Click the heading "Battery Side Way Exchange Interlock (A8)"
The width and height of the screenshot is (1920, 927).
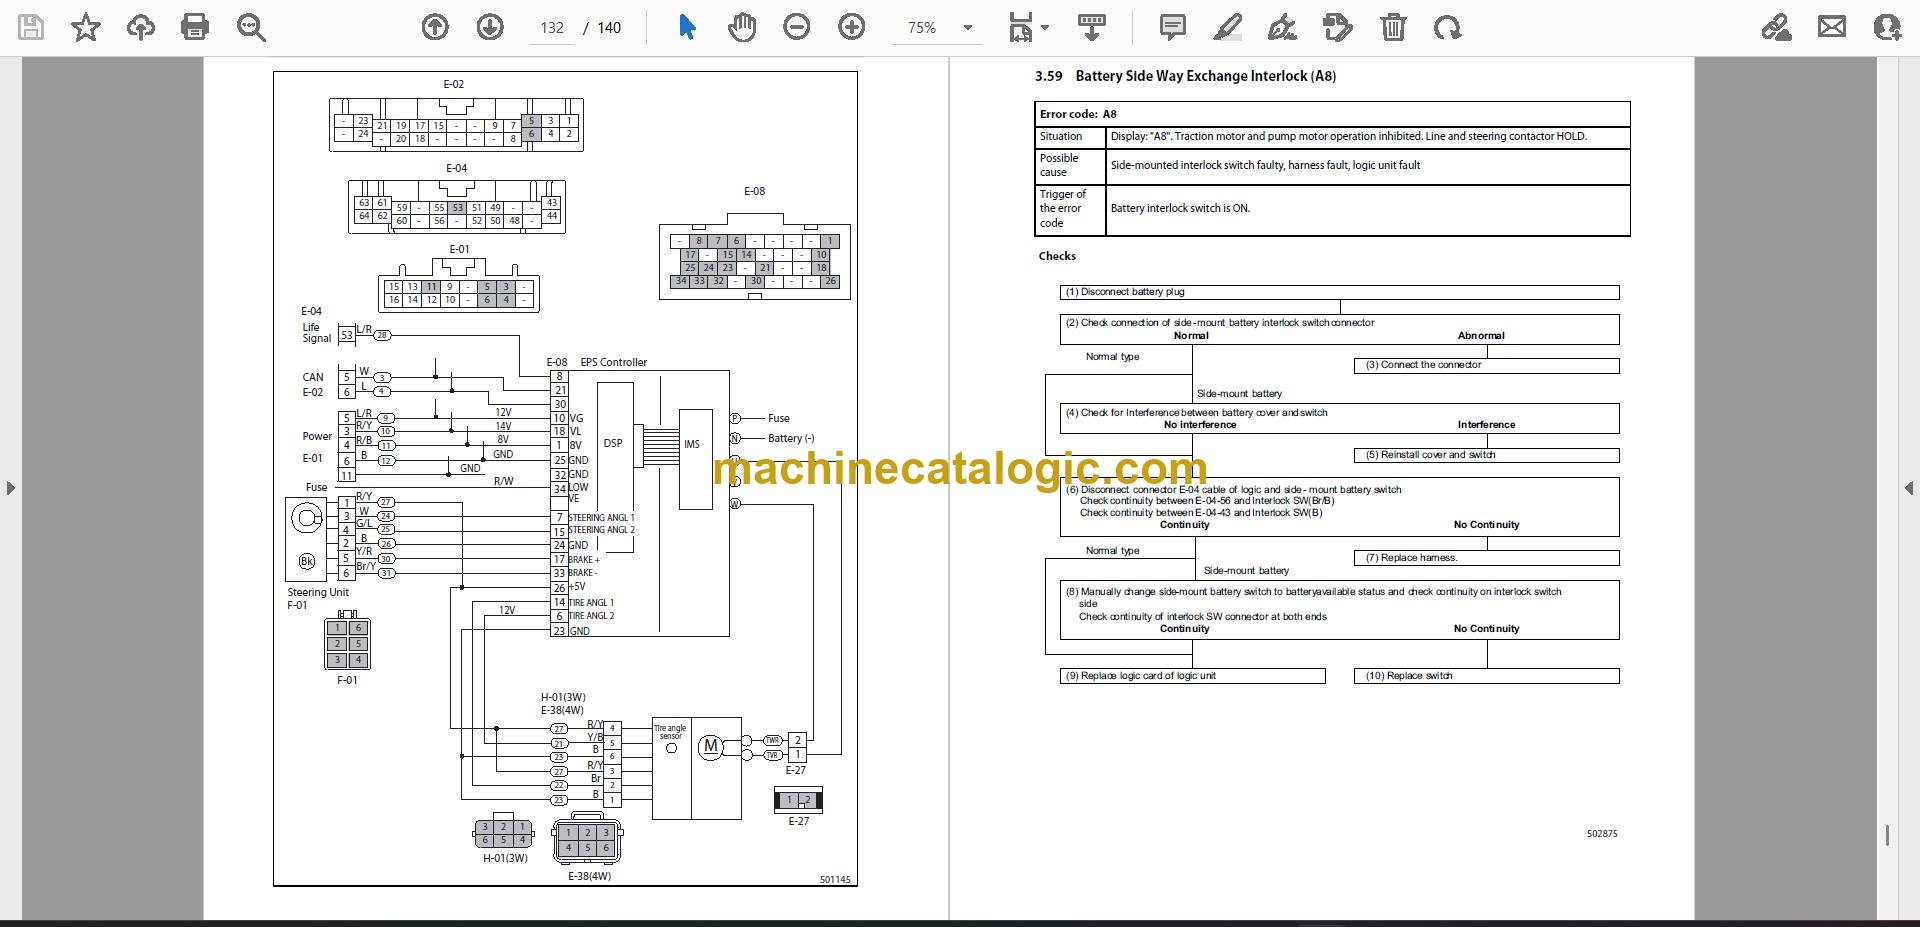point(1205,76)
